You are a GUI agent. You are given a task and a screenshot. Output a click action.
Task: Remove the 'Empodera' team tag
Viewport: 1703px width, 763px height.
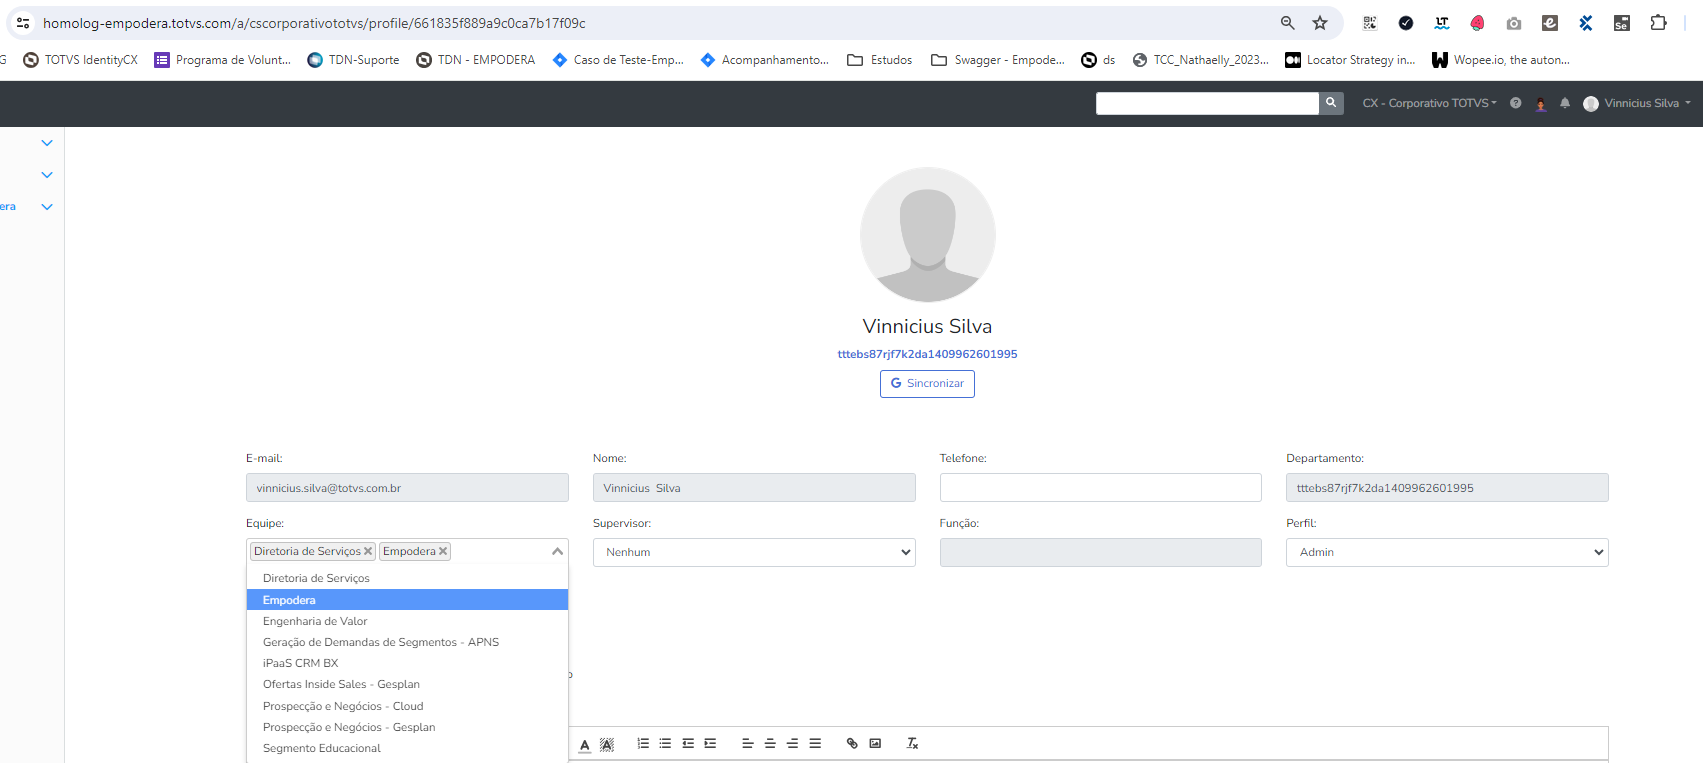pyautogui.click(x=443, y=551)
